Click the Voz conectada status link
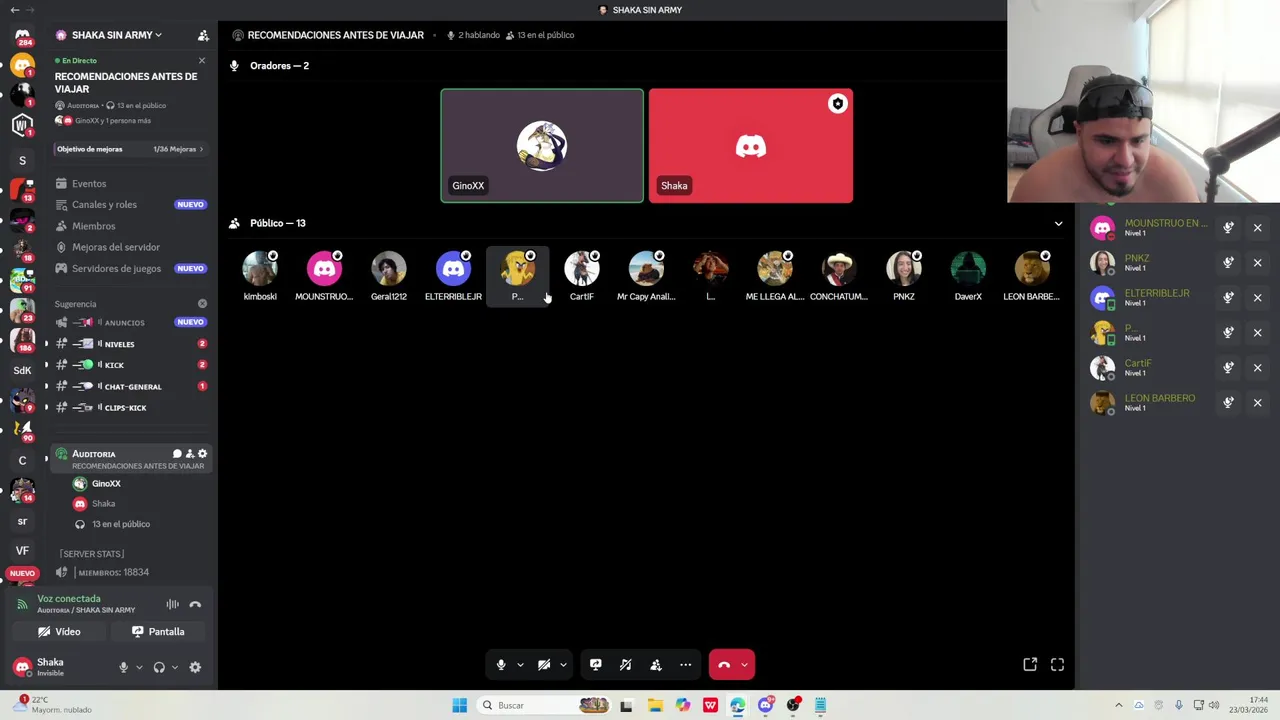The image size is (1280, 720). tap(69, 599)
